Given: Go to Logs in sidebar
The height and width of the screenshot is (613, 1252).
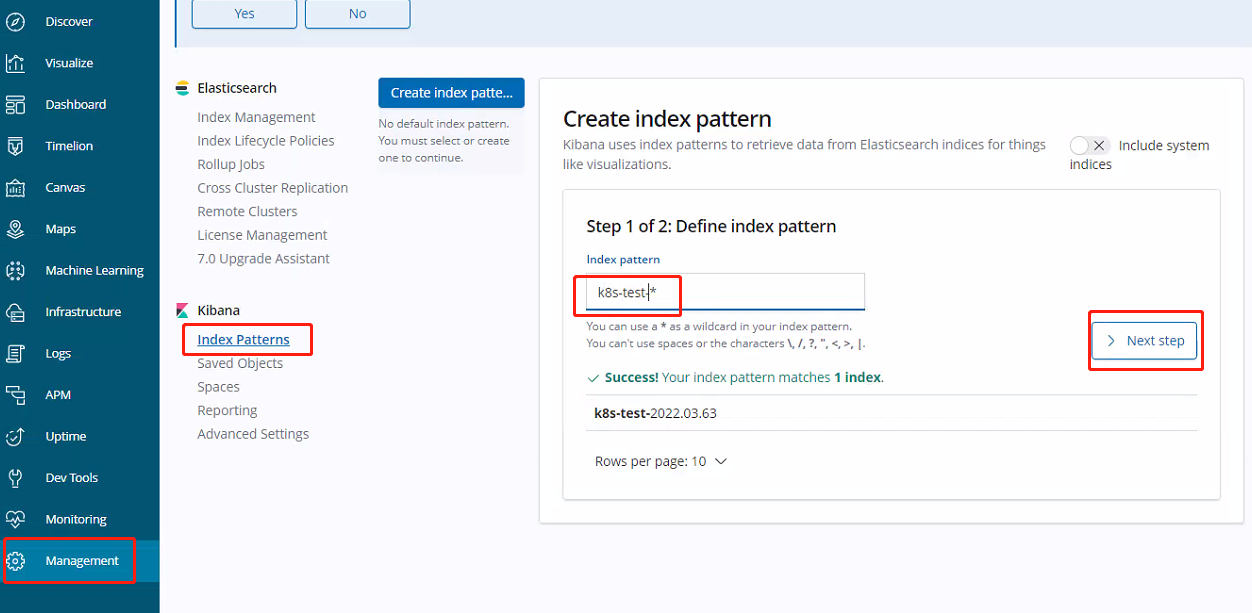Looking at the screenshot, I should (x=58, y=353).
